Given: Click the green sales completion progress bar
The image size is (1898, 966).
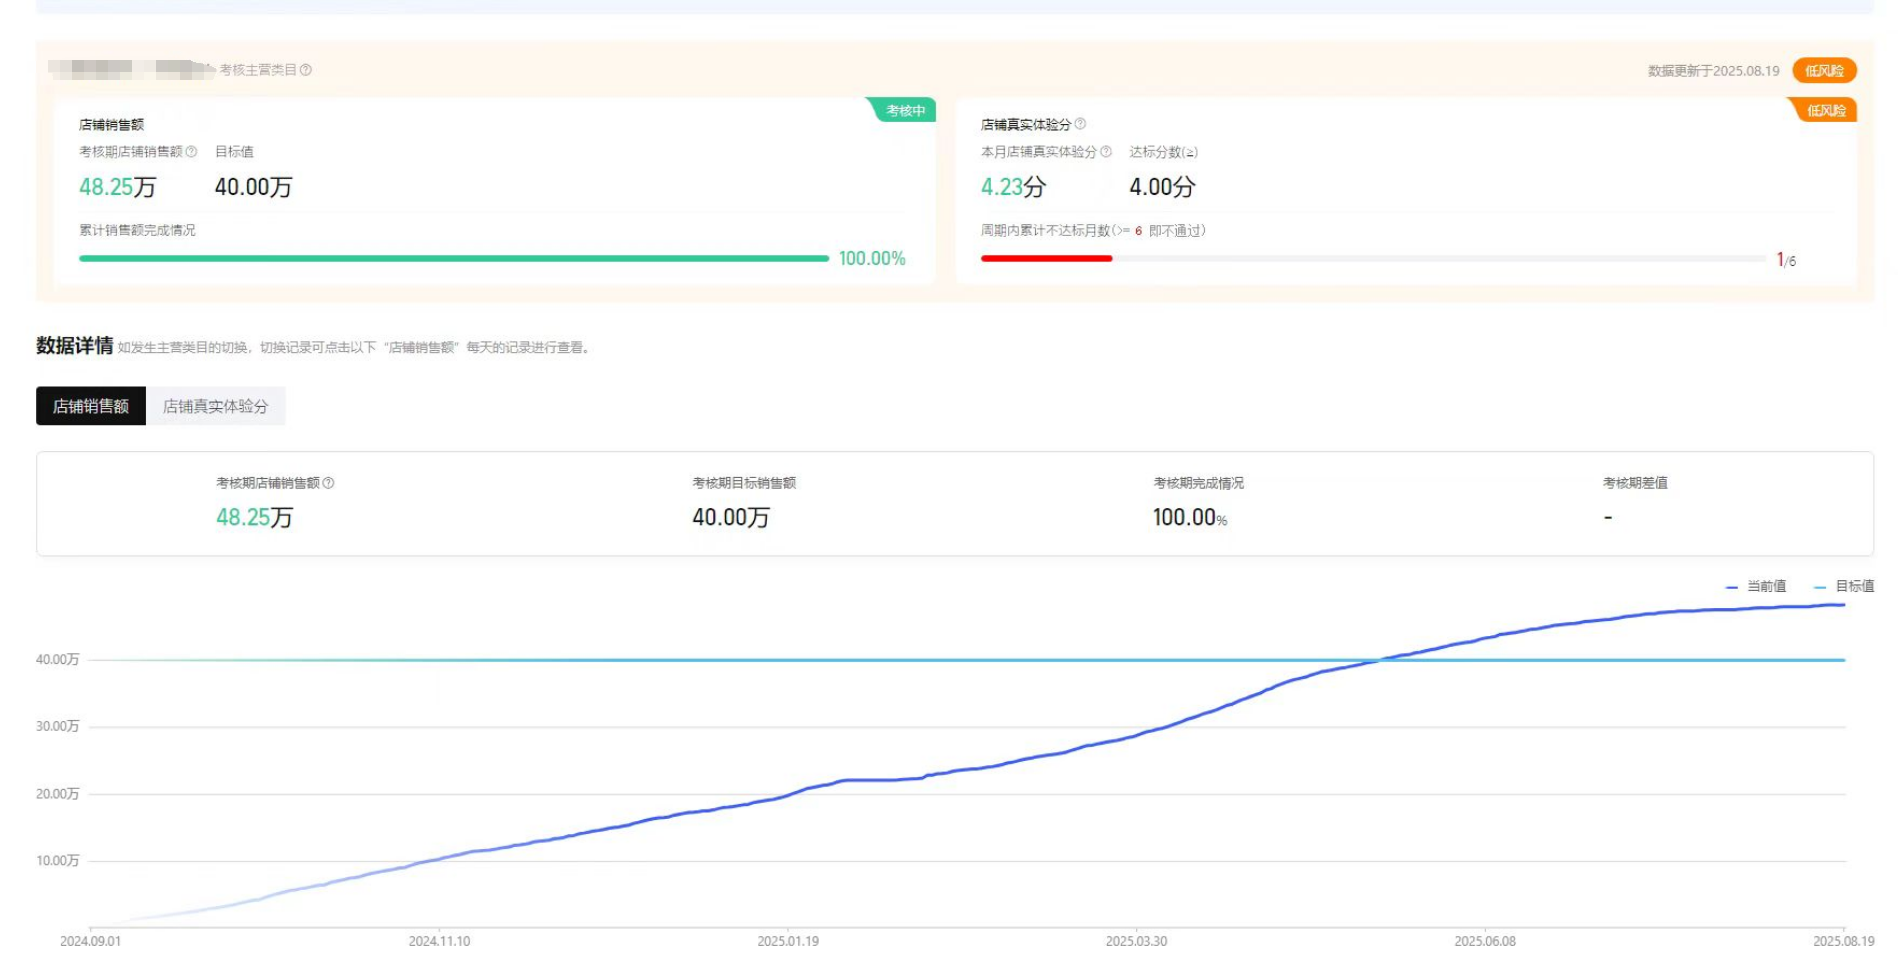Looking at the screenshot, I should point(453,259).
